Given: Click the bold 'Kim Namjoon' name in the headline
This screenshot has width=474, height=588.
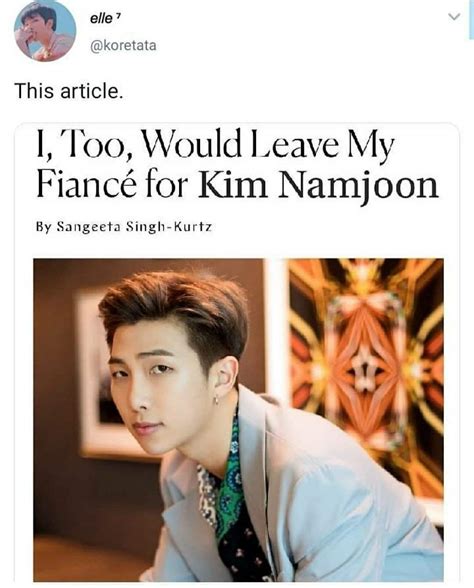Looking at the screenshot, I should (x=318, y=184).
